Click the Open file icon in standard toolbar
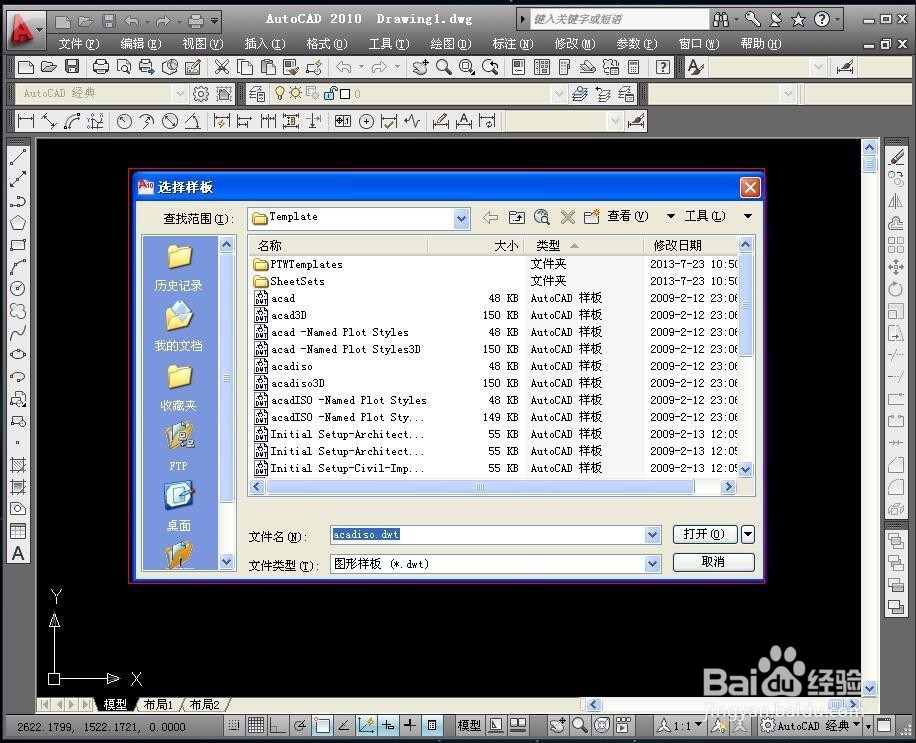This screenshot has width=916, height=743. [48, 67]
